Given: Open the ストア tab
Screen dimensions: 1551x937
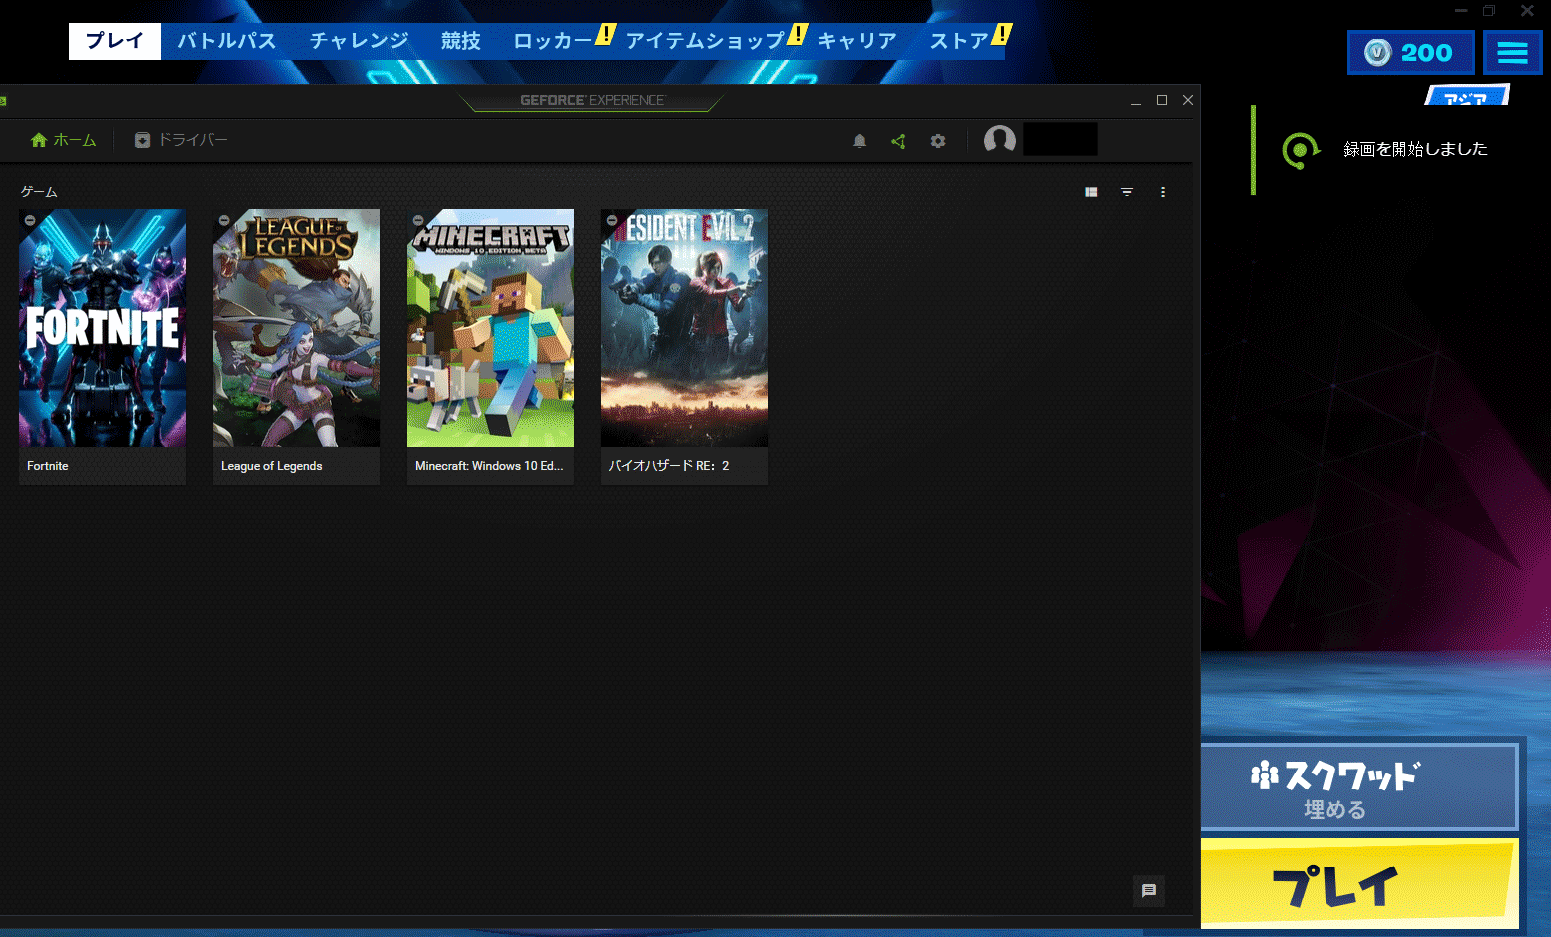Looking at the screenshot, I should 959,41.
